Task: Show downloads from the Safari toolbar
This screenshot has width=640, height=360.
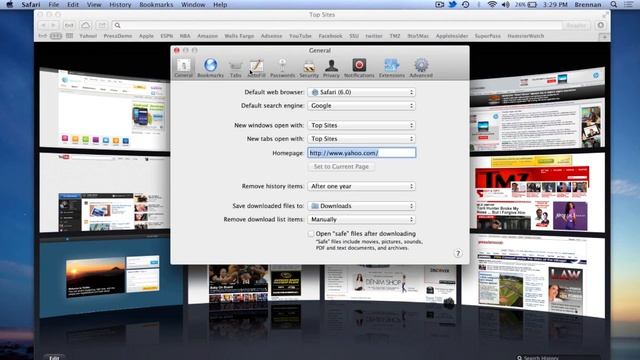Action: tap(600, 25)
